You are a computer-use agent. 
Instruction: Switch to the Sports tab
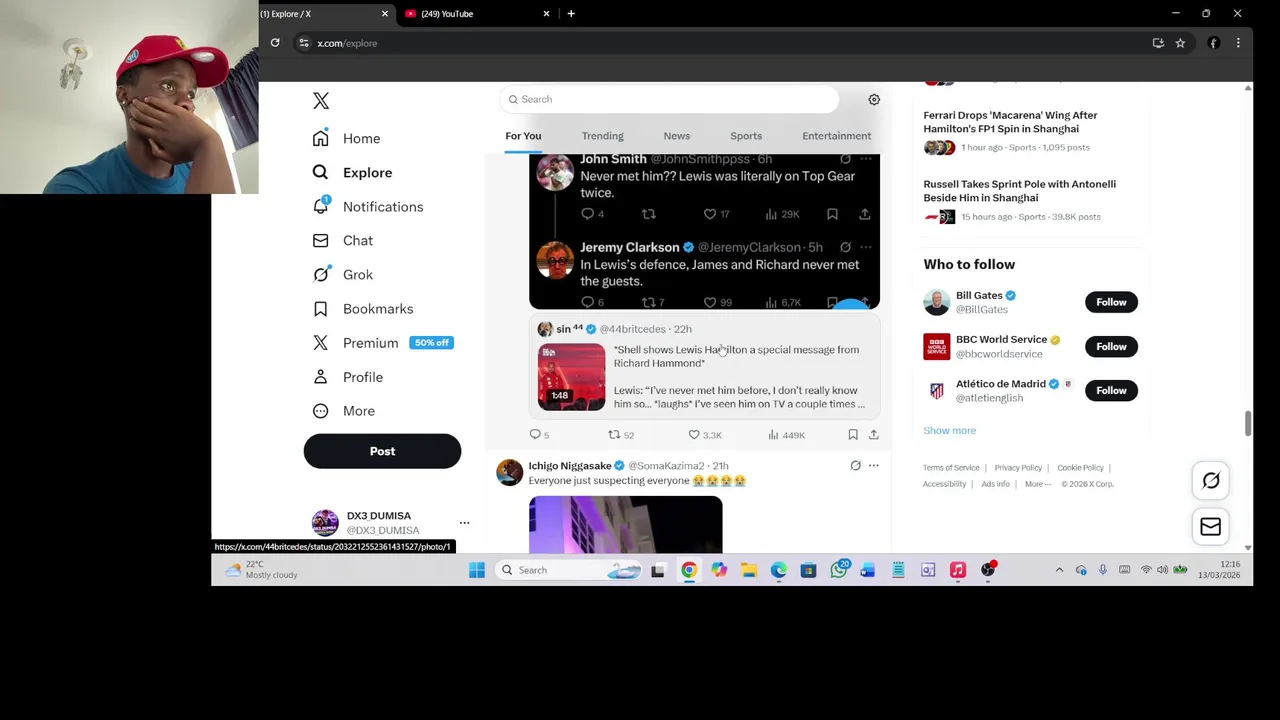pyautogui.click(x=746, y=136)
